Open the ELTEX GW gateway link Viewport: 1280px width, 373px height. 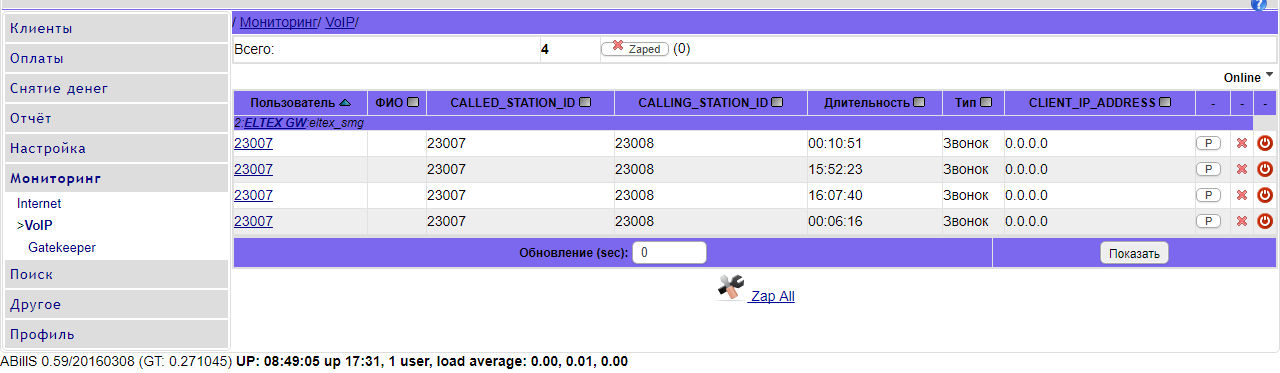pos(275,123)
